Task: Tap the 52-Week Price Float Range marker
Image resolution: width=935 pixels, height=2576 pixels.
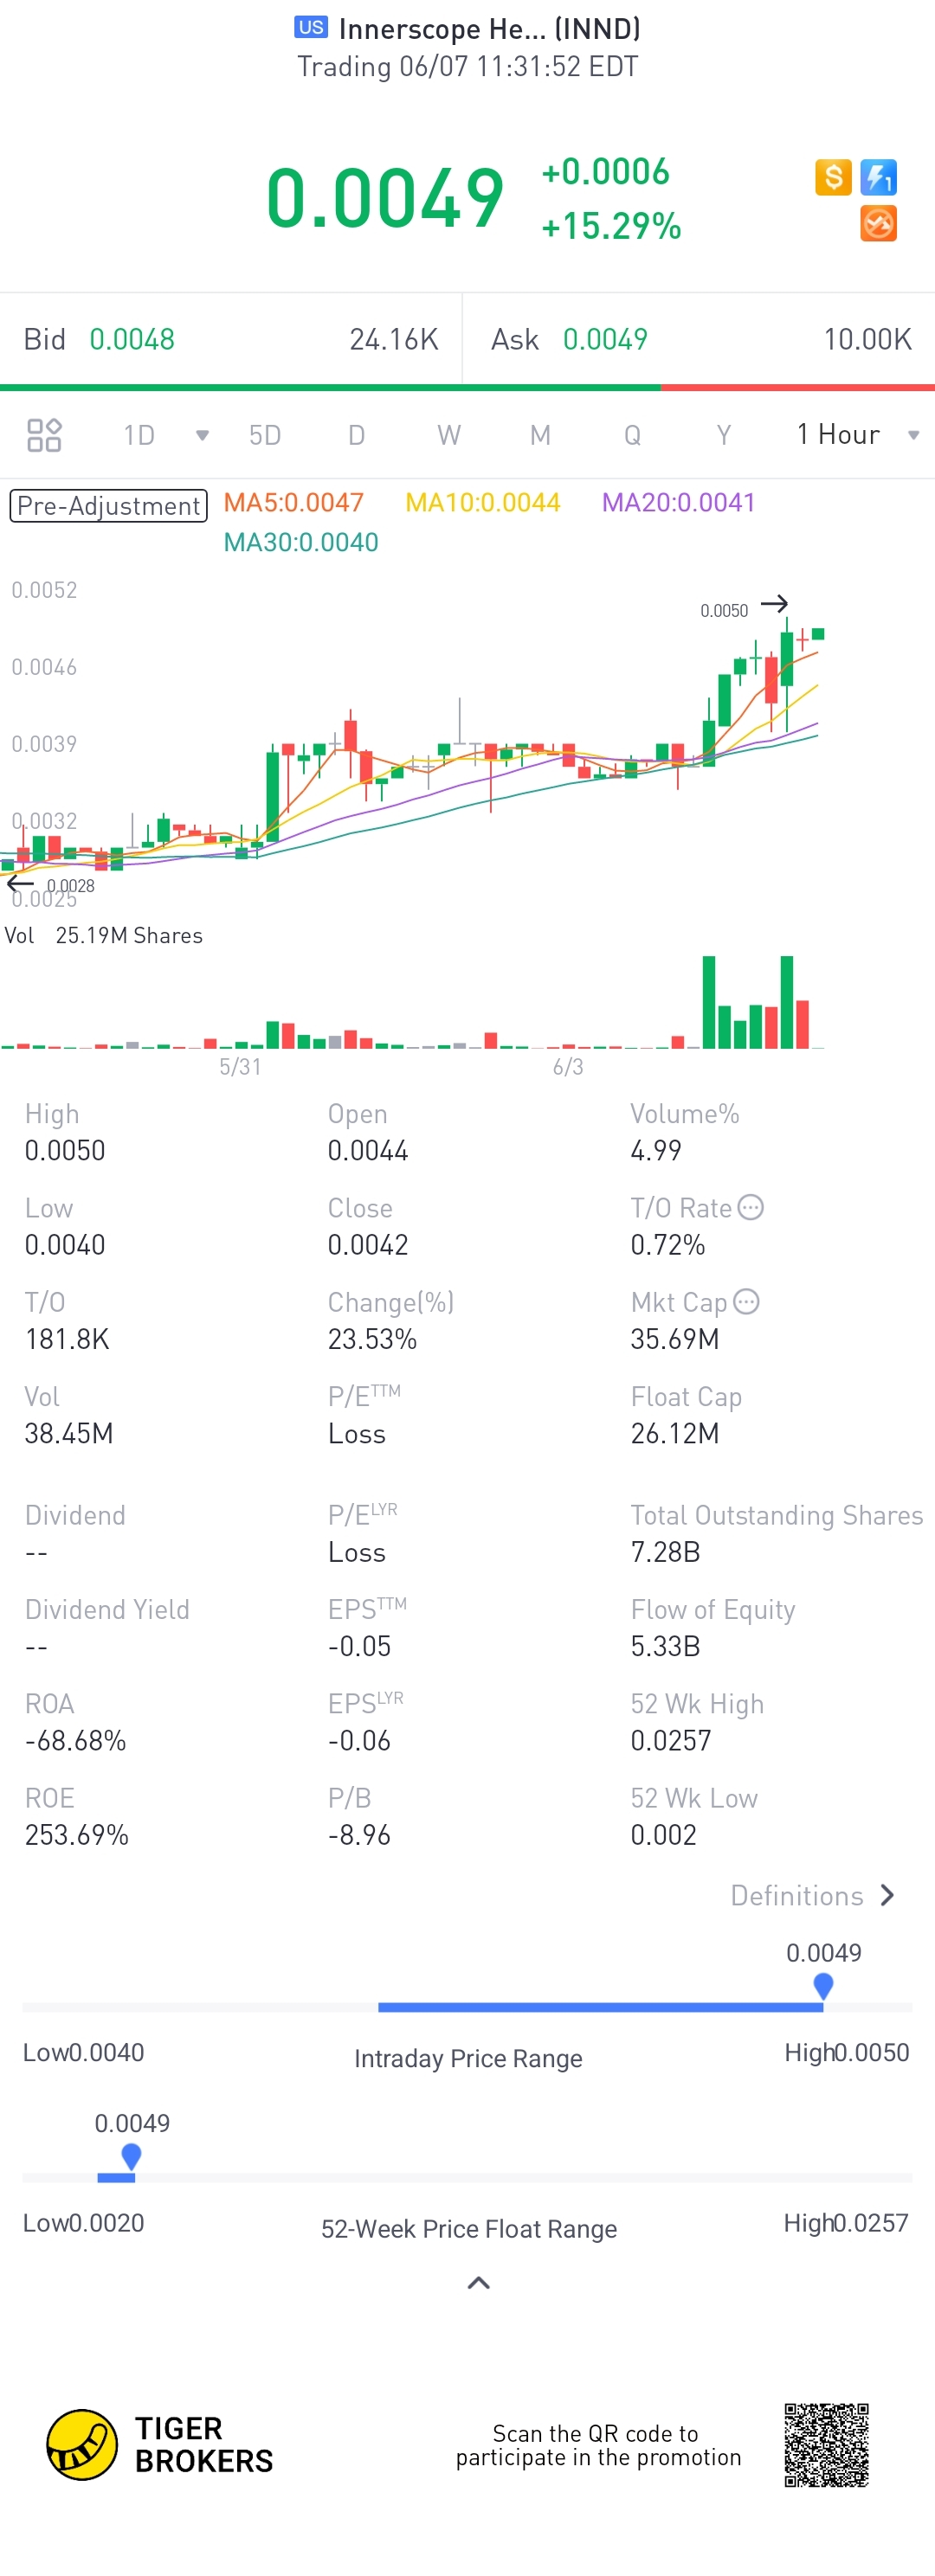Action: pos(131,2157)
